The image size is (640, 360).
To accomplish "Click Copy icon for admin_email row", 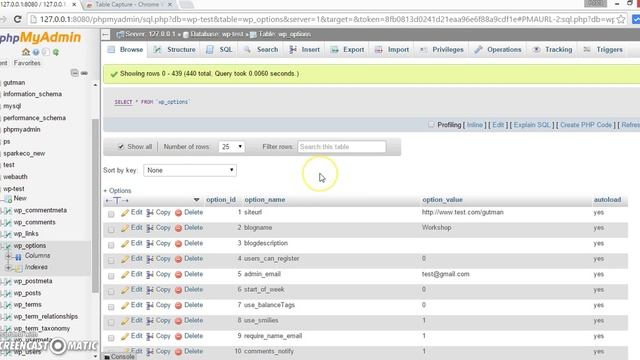I will pos(150,275).
